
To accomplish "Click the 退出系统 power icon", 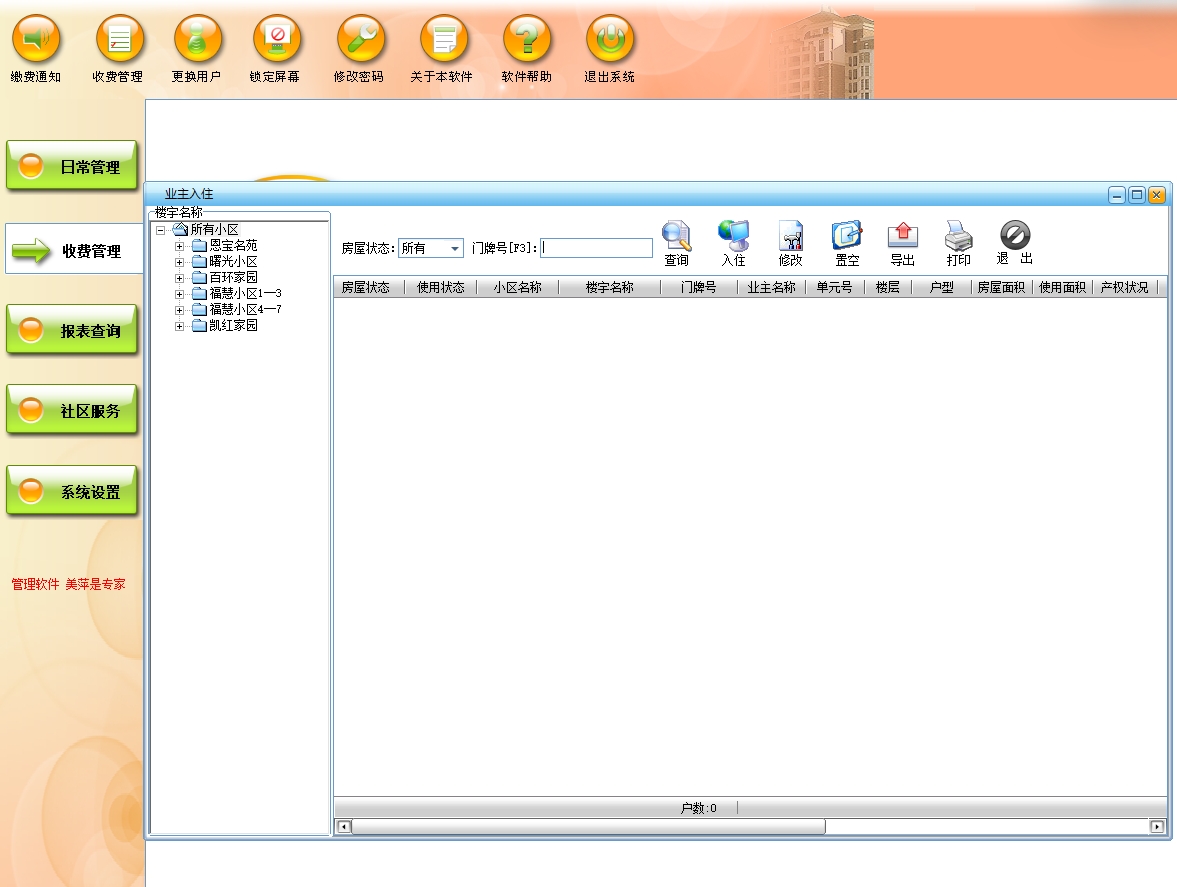I will [610, 40].
